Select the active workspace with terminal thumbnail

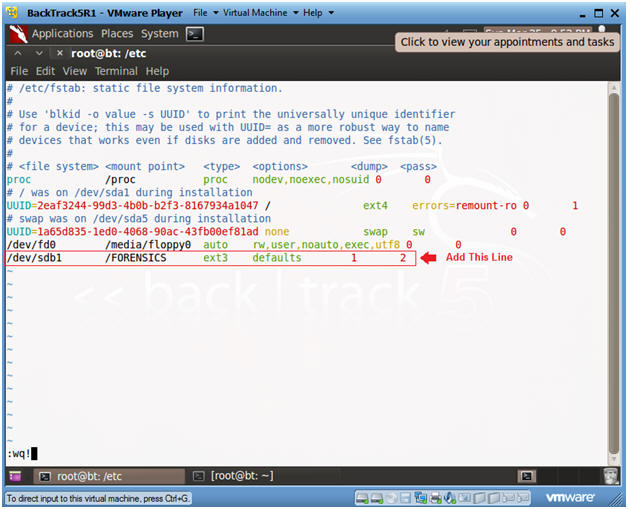[x=526, y=476]
